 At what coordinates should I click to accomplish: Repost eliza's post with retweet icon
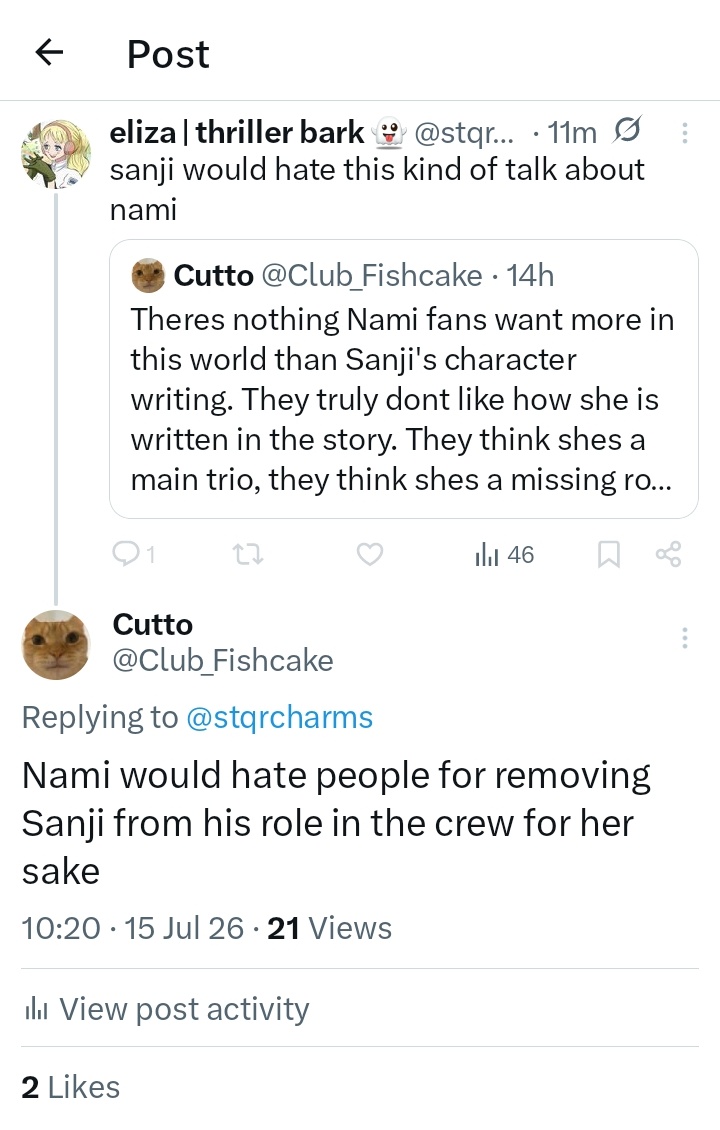pyautogui.click(x=248, y=554)
